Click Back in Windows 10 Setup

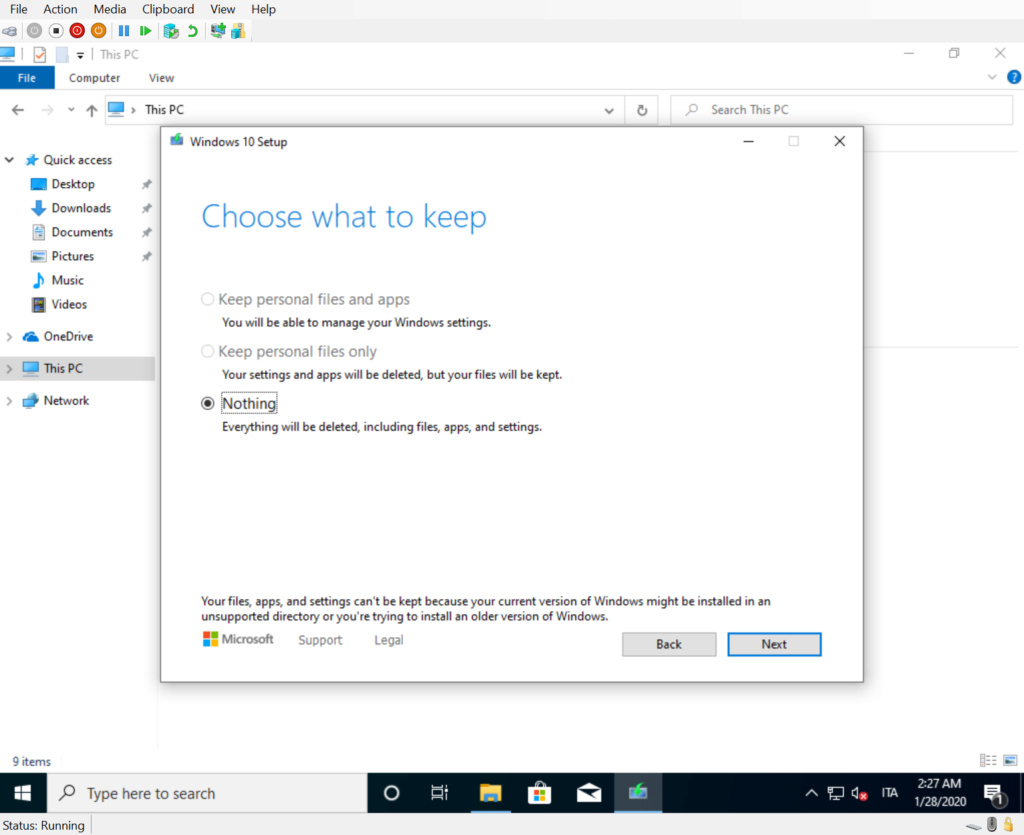pyautogui.click(x=669, y=644)
